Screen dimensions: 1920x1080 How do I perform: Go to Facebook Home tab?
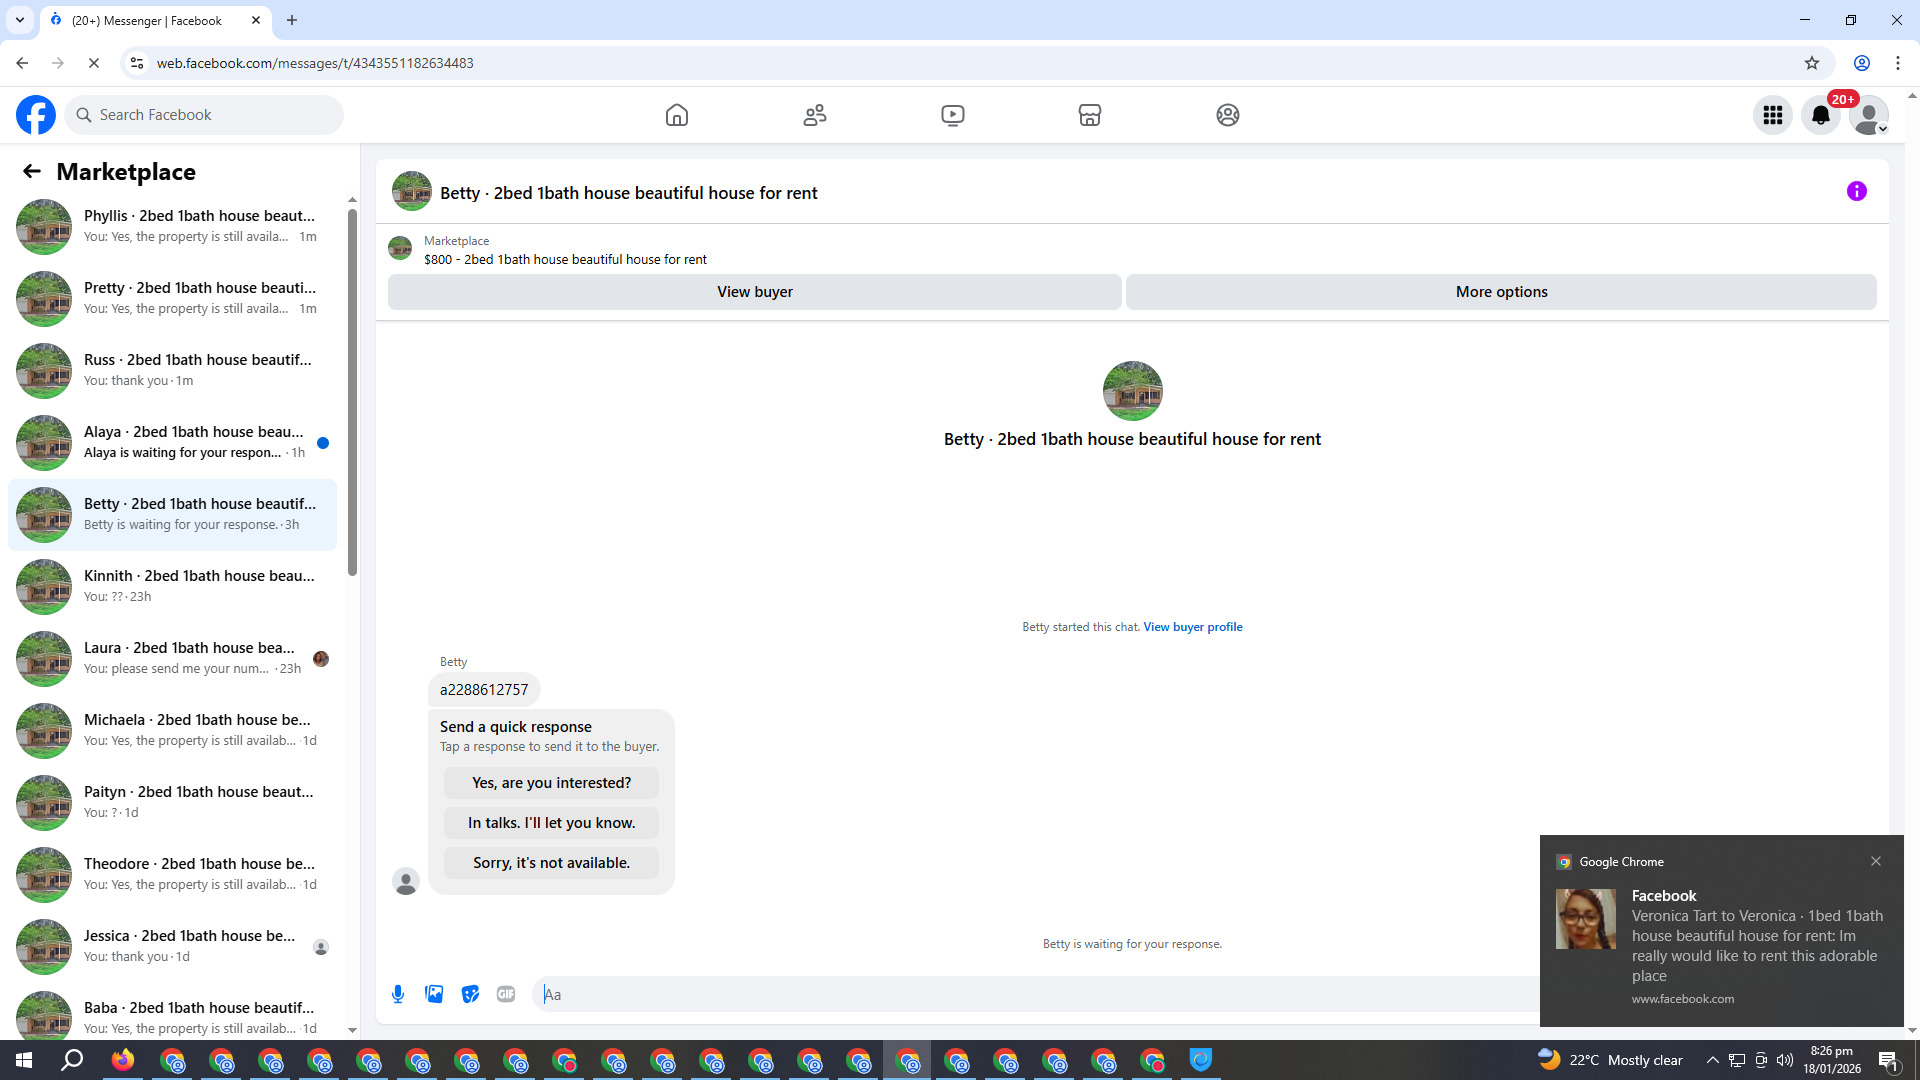tap(677, 115)
